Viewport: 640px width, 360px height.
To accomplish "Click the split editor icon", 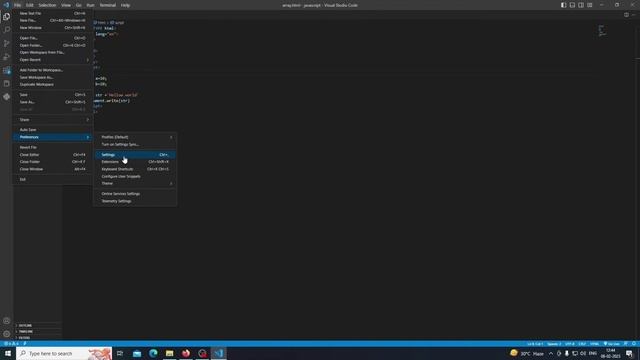I will 626,15.
